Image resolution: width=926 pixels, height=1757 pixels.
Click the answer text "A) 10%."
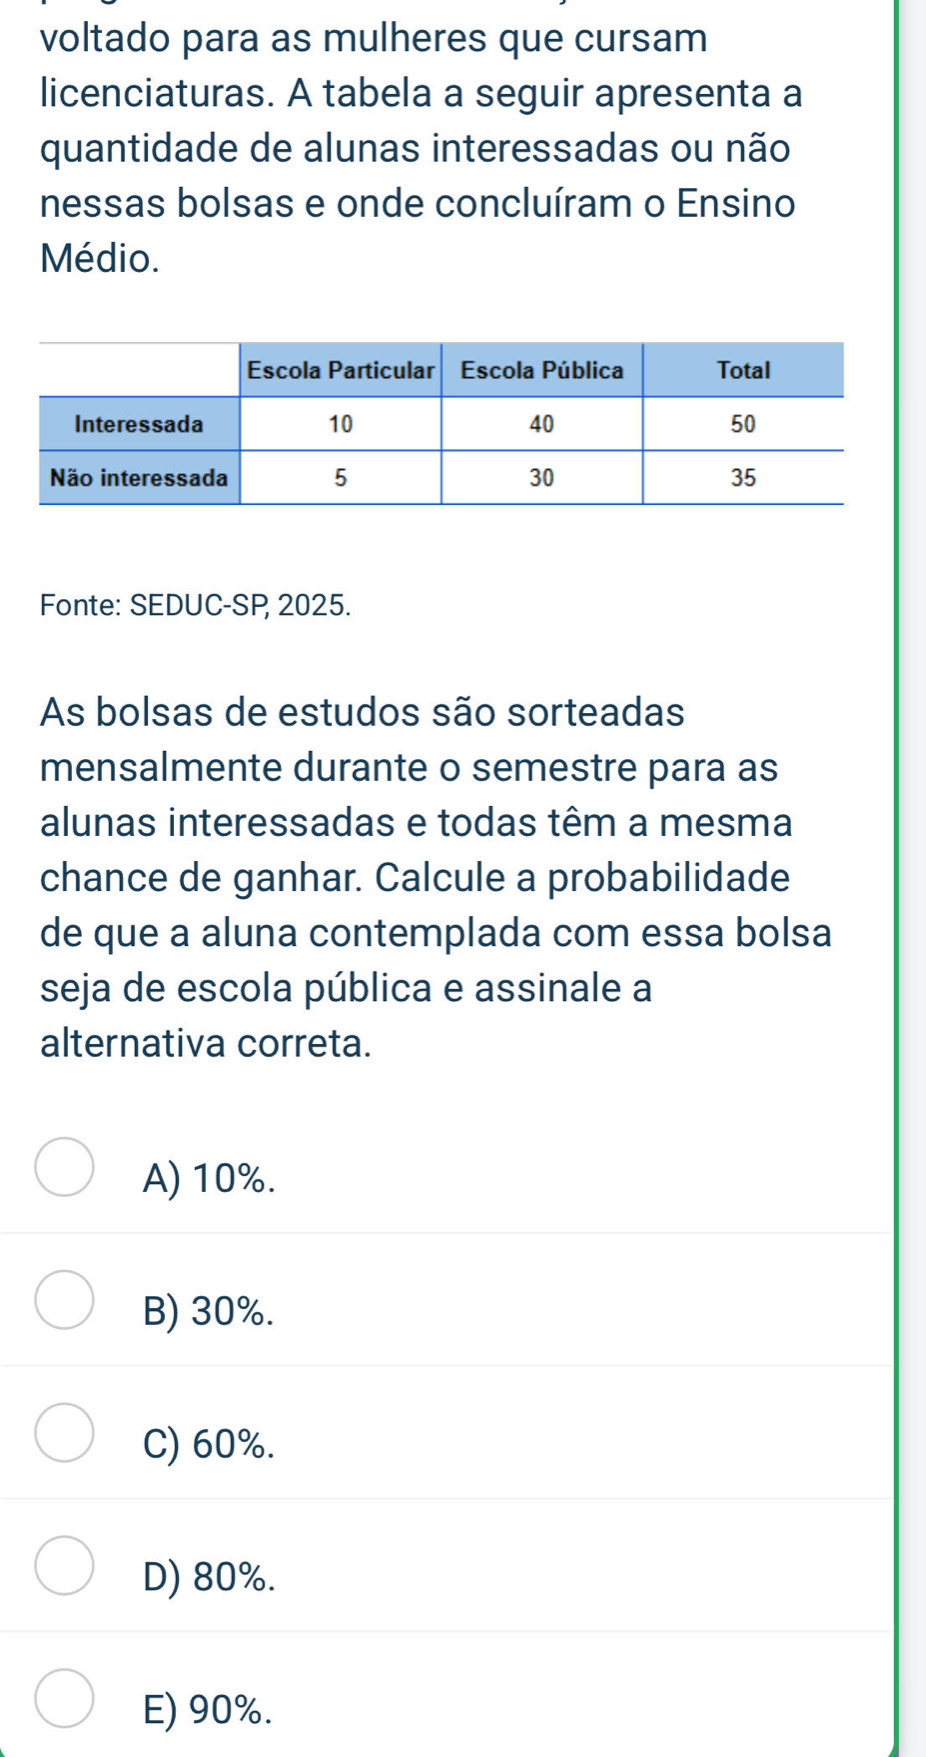(208, 1178)
